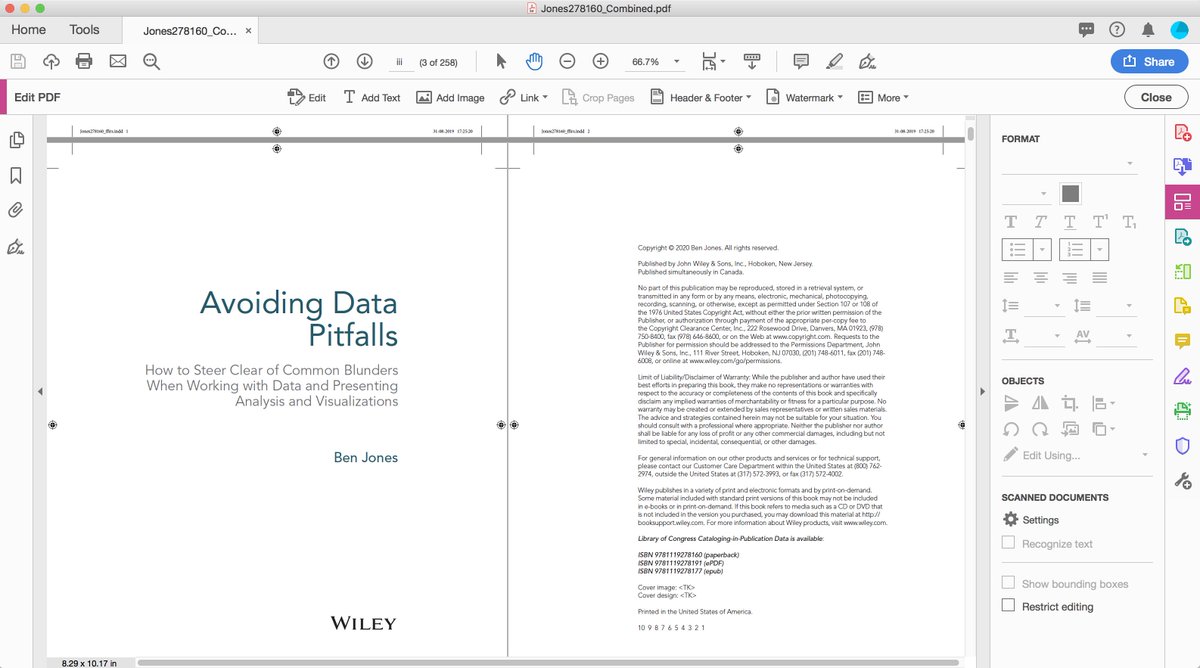Toggle underline text style
1200x668 pixels.
[1070, 221]
